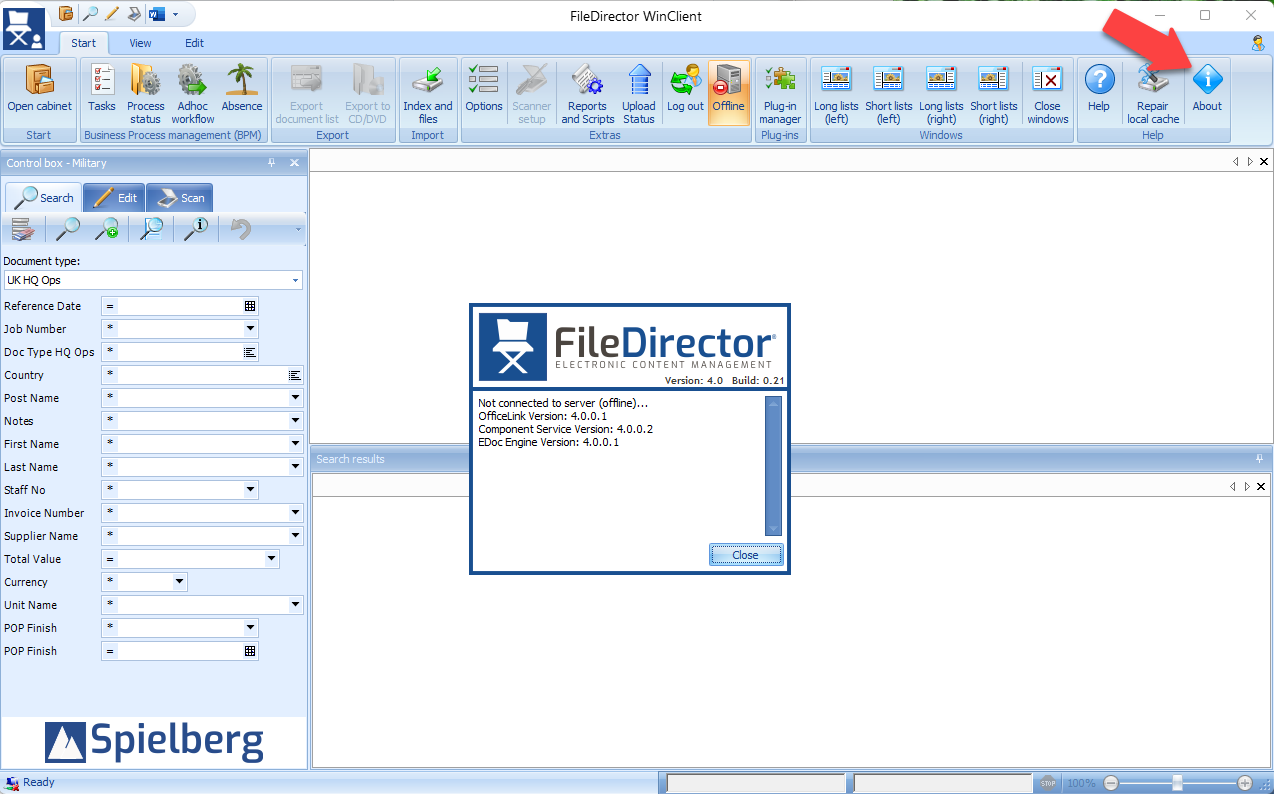Click the Log out icon
1274x794 pixels.
pyautogui.click(x=685, y=89)
